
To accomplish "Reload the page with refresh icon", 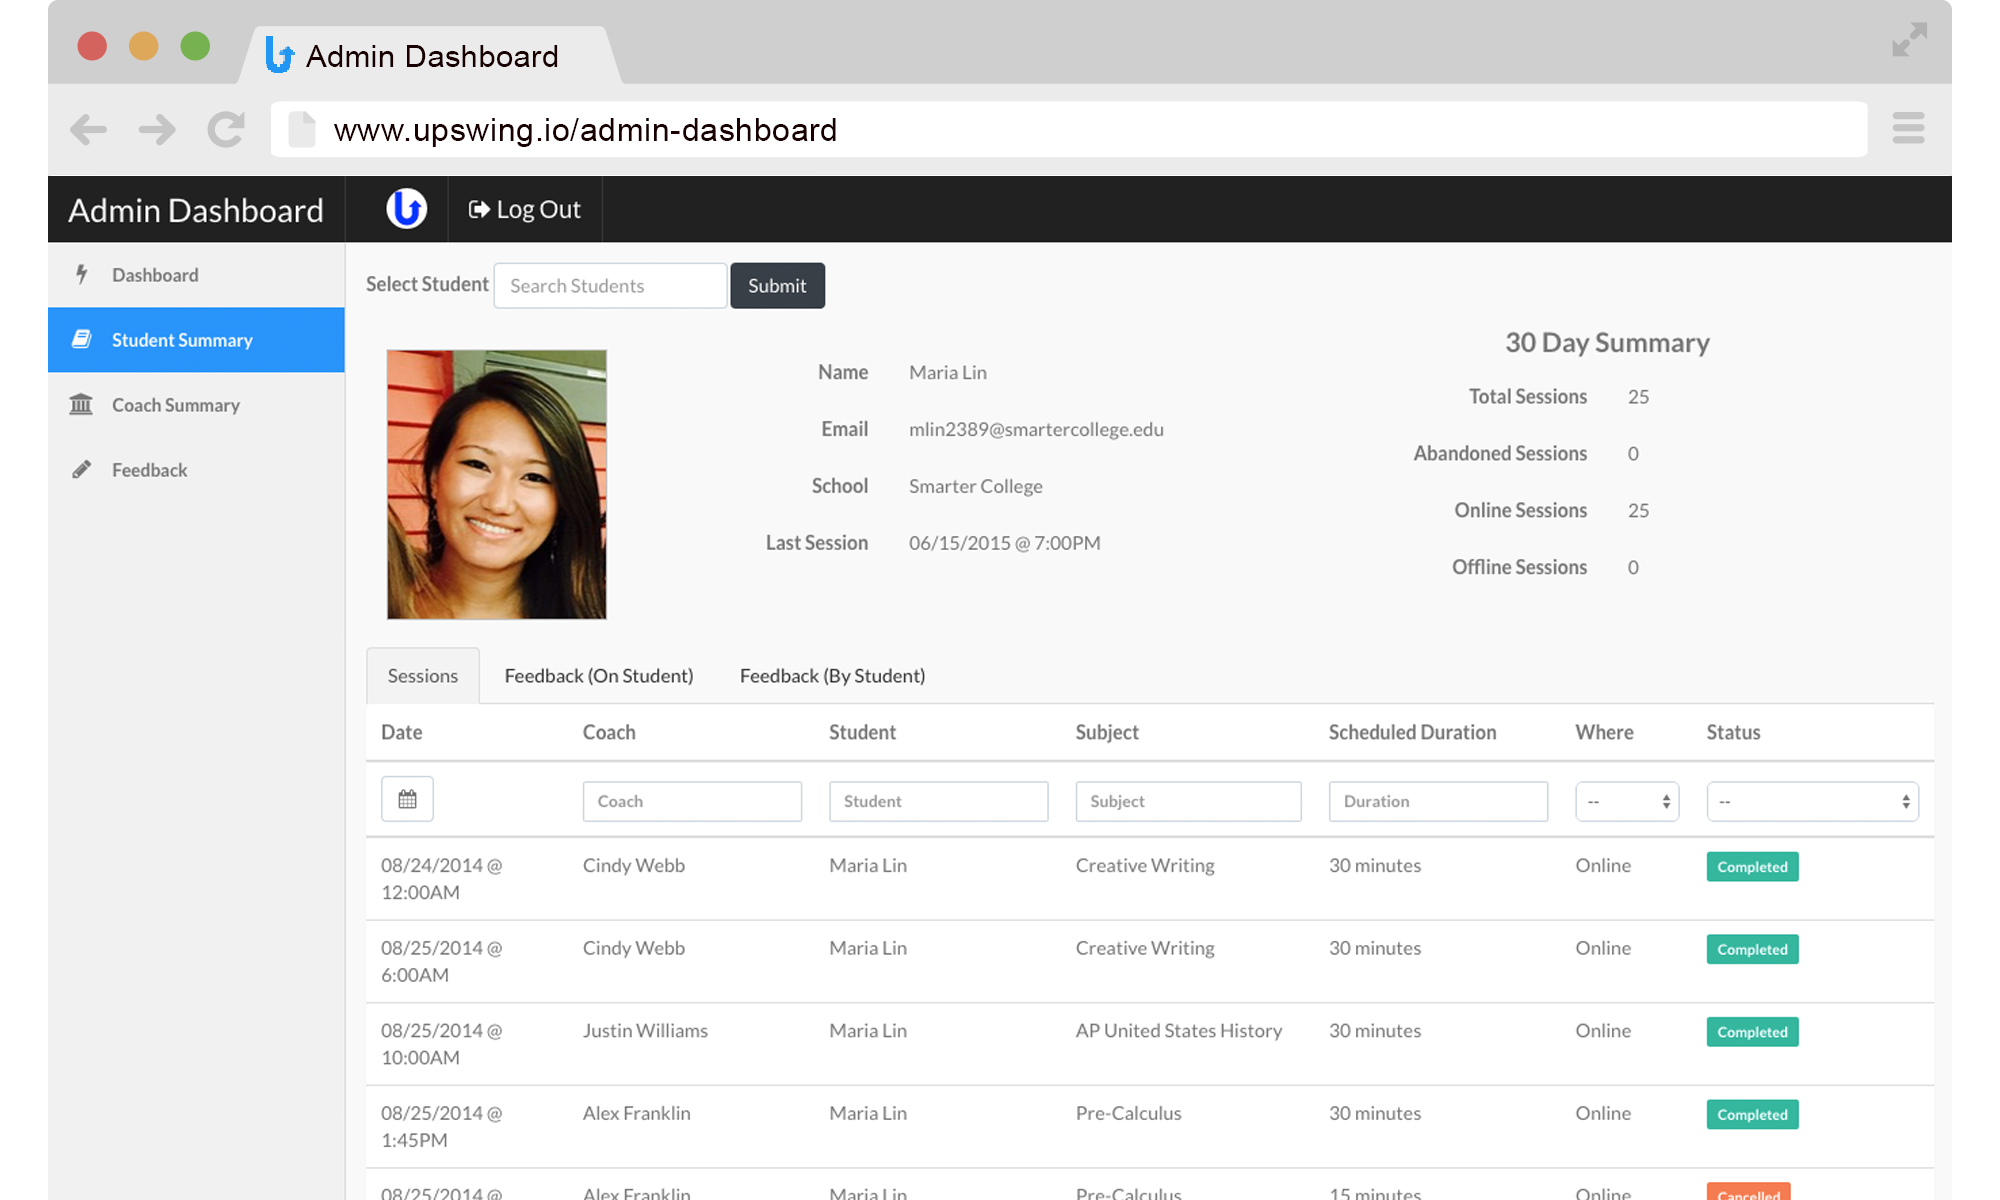I will 226,129.
